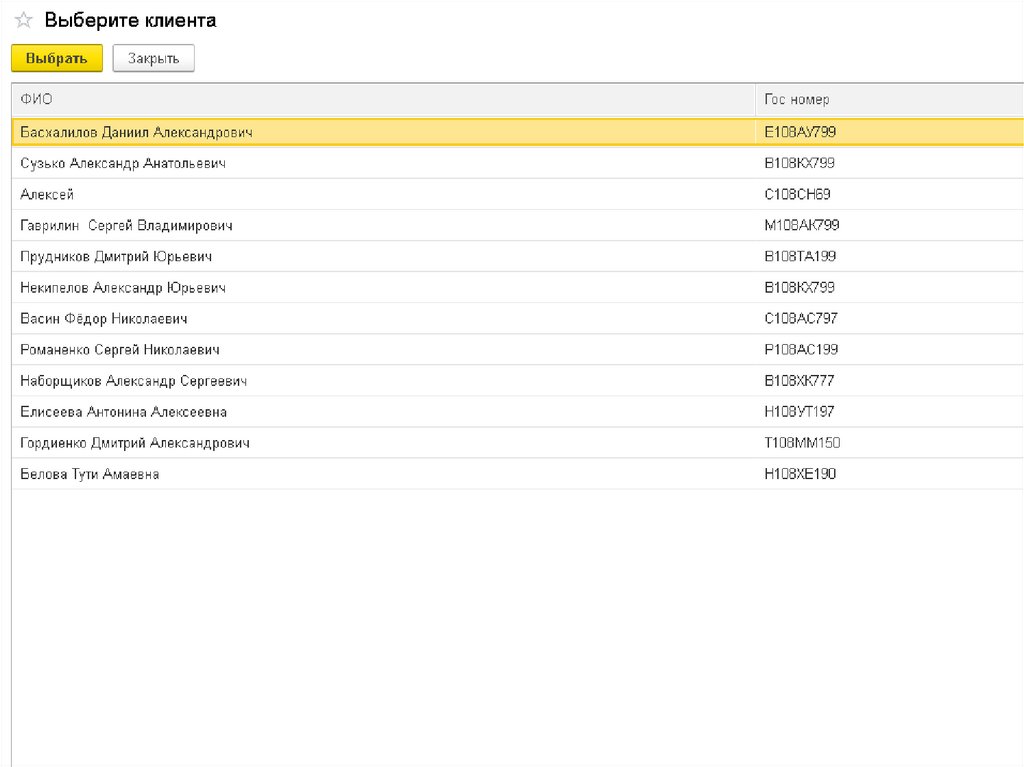
Task: Sort by the Гос номер column header
Action: coord(797,100)
